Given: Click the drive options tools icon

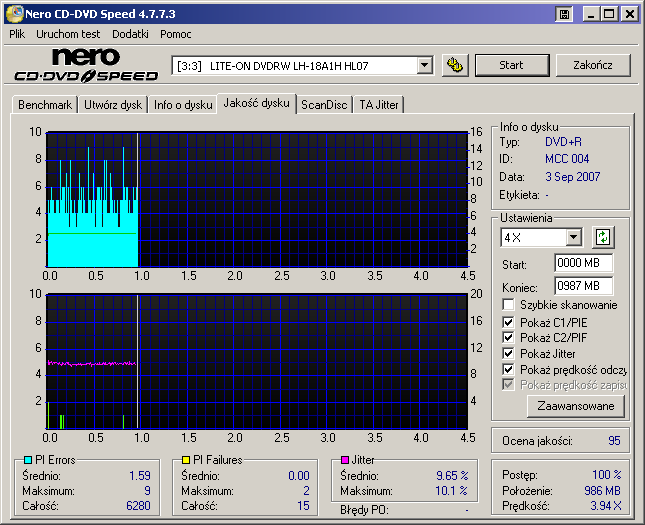Looking at the screenshot, I should [455, 65].
